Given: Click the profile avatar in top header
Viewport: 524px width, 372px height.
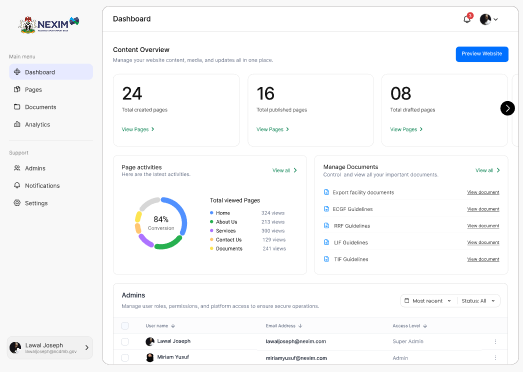Looking at the screenshot, I should pos(485,19).
